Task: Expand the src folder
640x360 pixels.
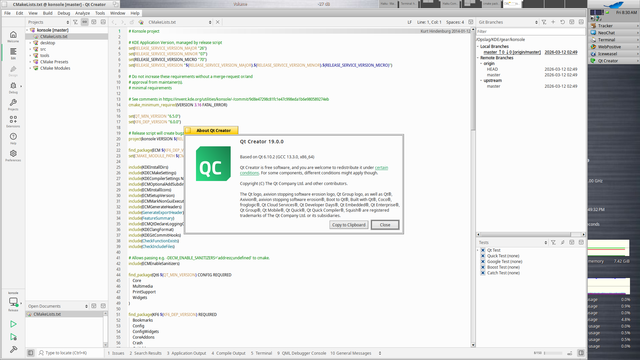Action: [30, 49]
